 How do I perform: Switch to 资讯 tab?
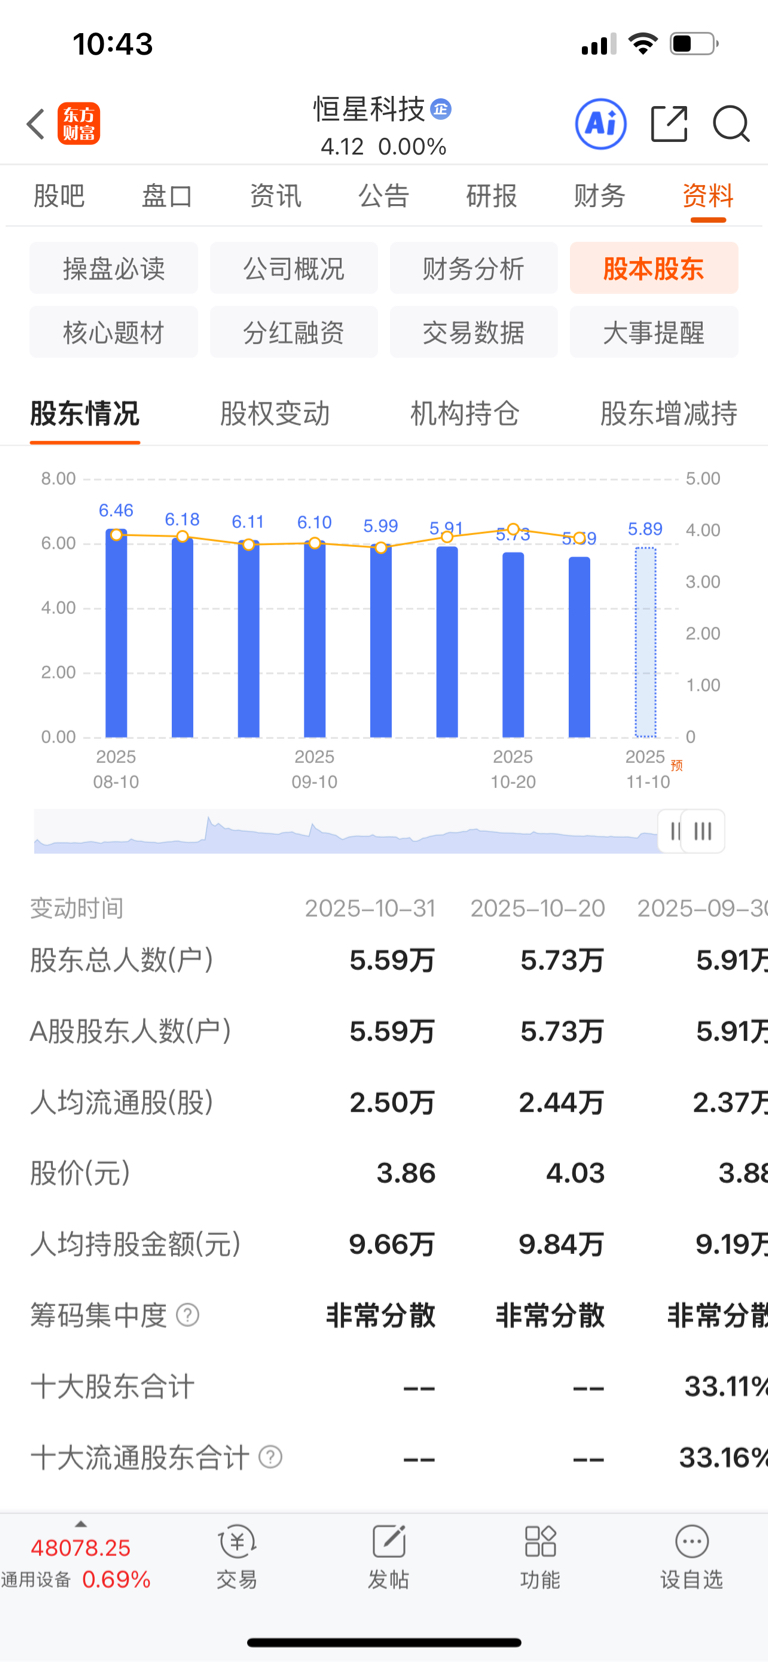[x=275, y=196]
